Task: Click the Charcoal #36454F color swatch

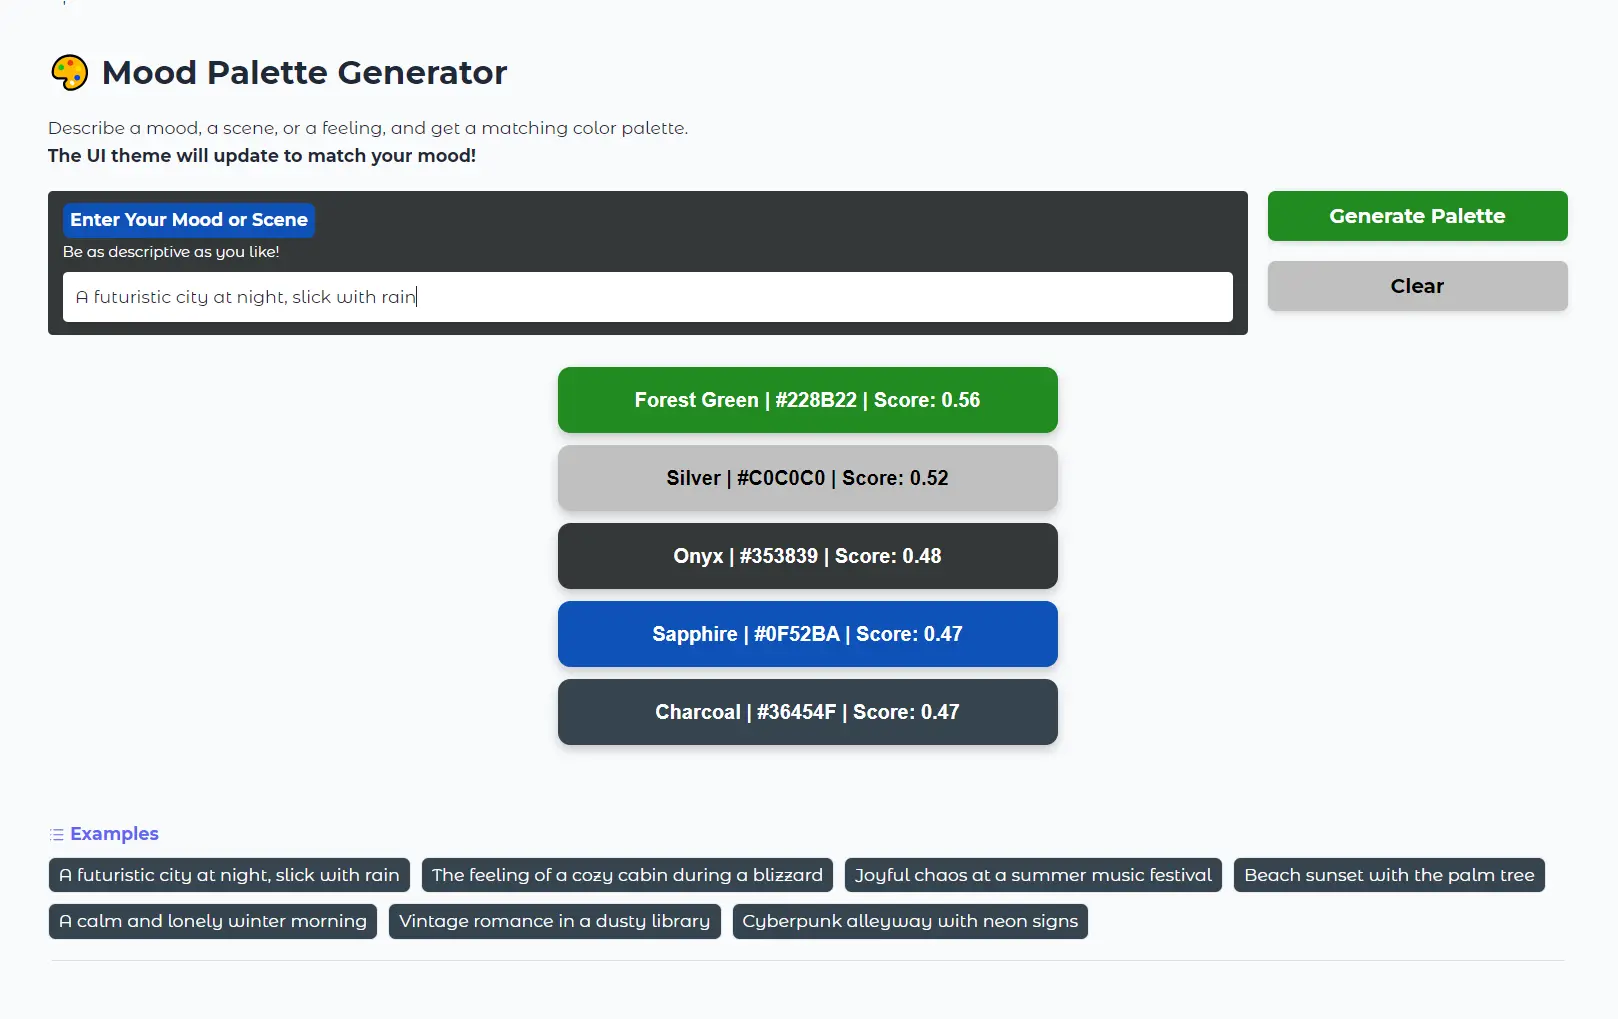Action: coord(807,712)
